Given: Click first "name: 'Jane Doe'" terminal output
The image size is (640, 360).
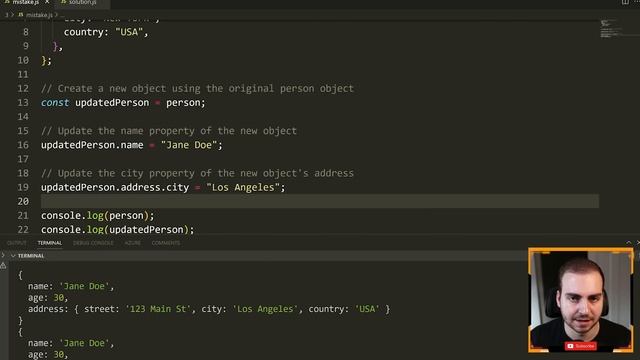Looking at the screenshot, I should pyautogui.click(x=71, y=286).
